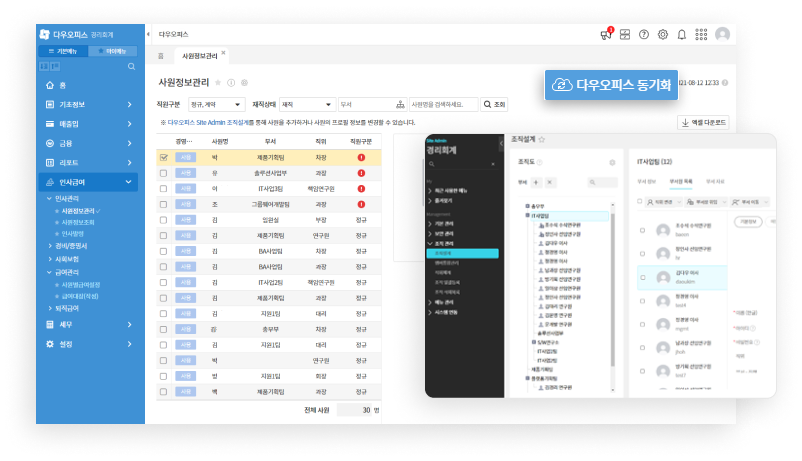
Task: Click the server switch icon in header
Action: point(625,34)
